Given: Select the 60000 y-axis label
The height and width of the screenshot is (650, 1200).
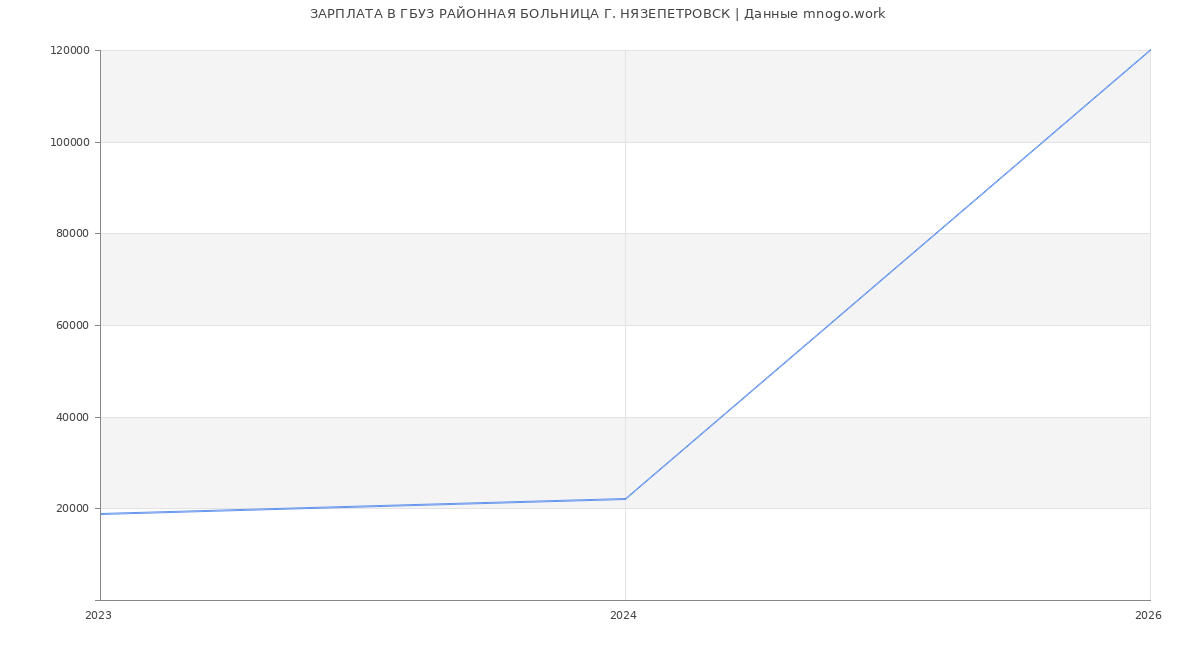Looking at the screenshot, I should (x=73, y=326).
